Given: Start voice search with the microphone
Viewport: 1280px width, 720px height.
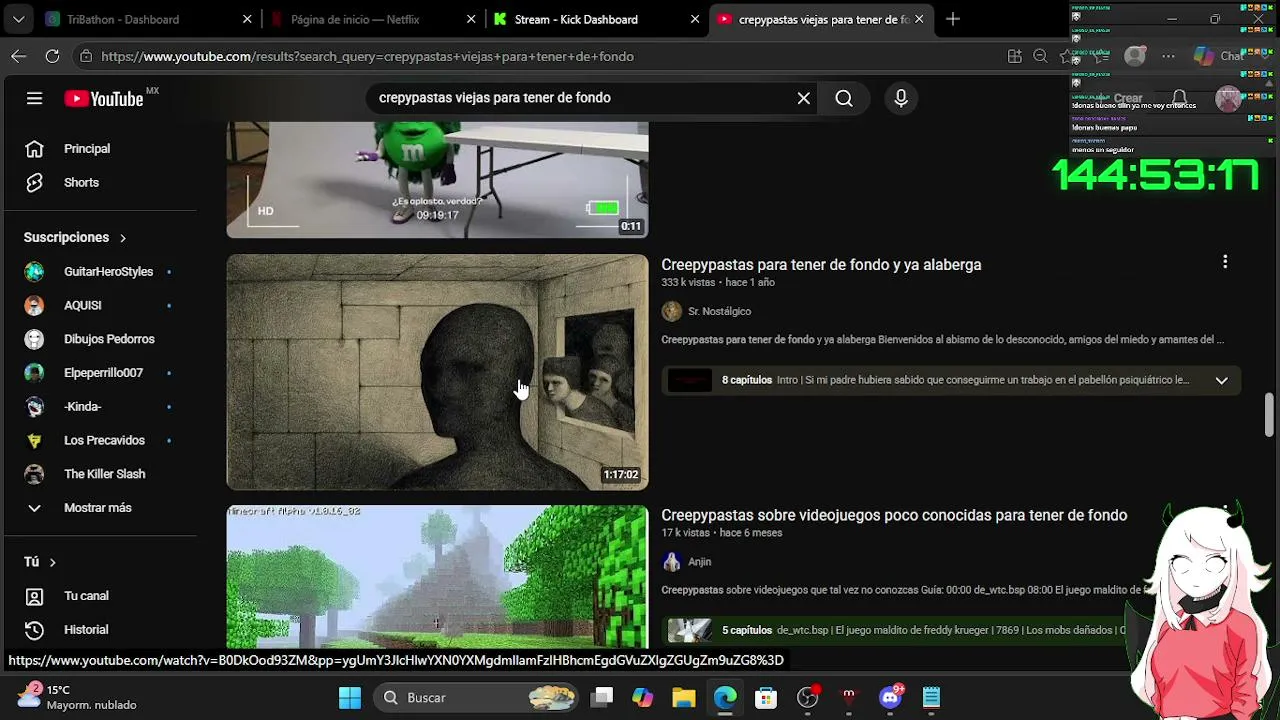Looking at the screenshot, I should pyautogui.click(x=901, y=98).
